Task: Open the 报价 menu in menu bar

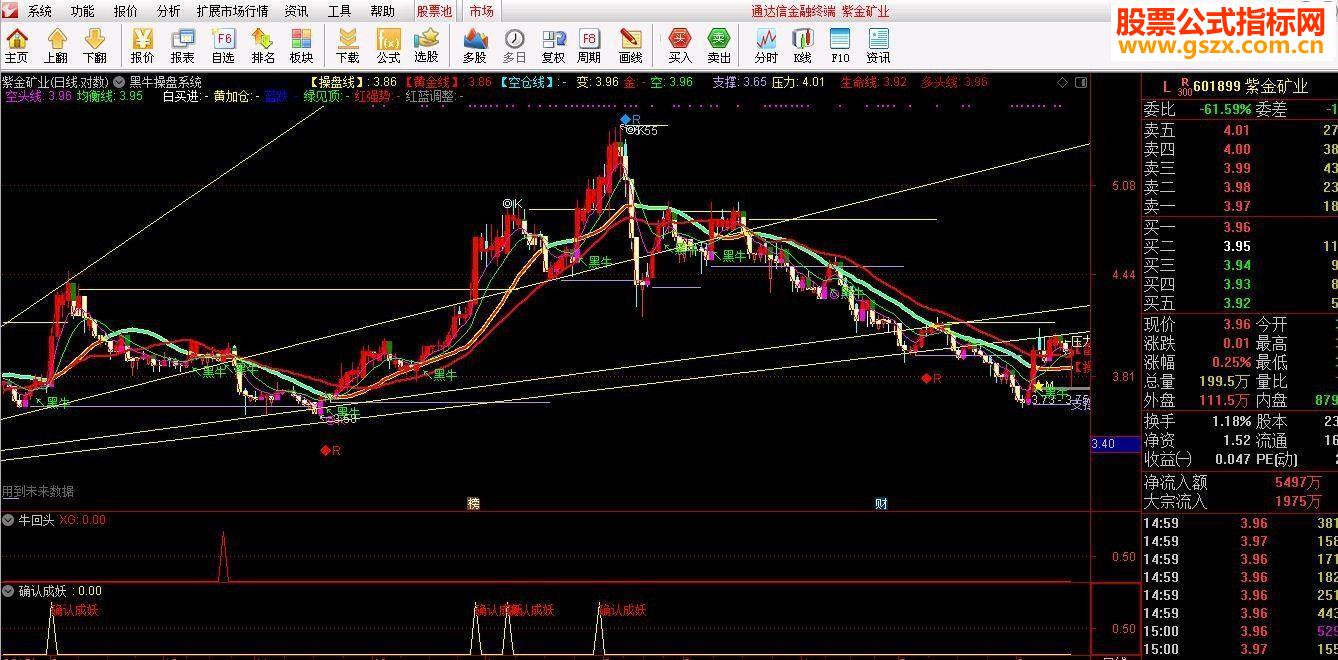Action: coord(126,11)
